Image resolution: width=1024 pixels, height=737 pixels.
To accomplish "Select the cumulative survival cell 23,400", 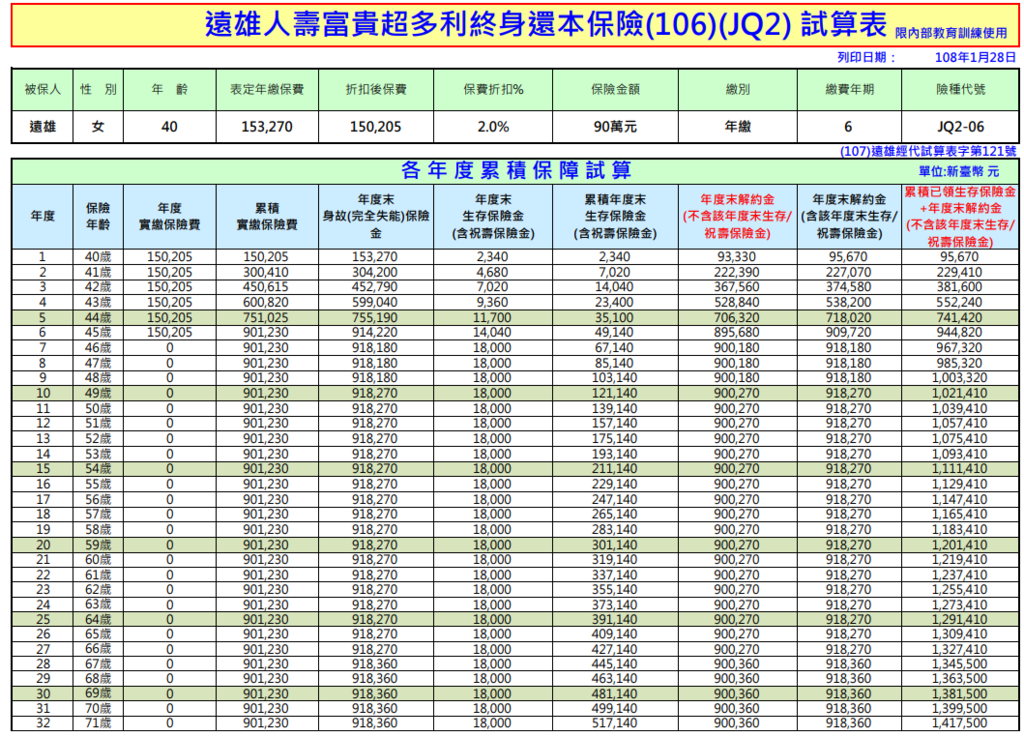I will pos(615,302).
